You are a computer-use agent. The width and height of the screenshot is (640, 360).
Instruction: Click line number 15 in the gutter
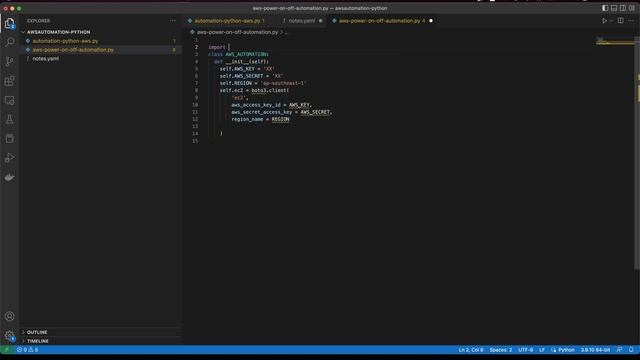click(195, 141)
